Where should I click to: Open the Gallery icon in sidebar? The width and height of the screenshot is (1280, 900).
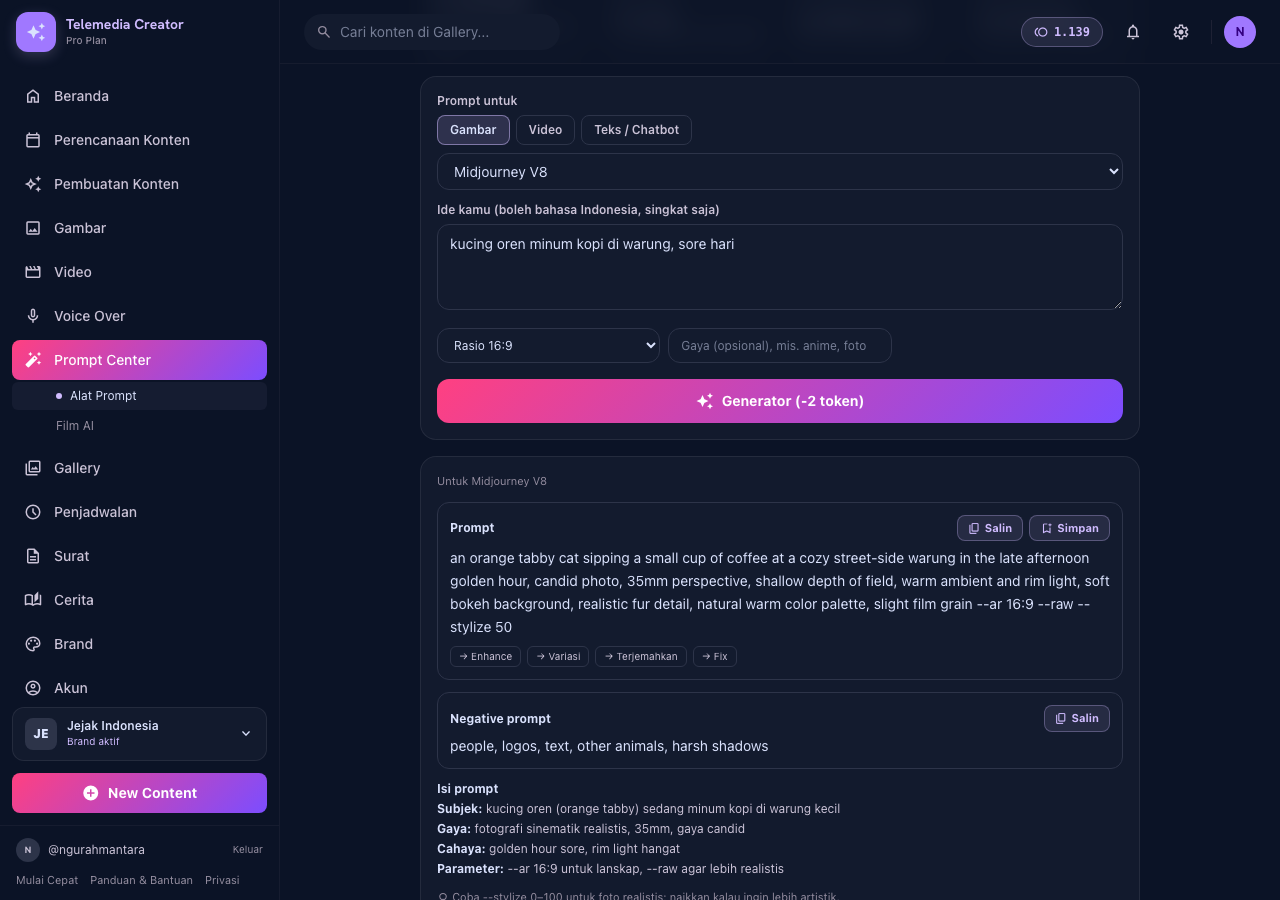pyautogui.click(x=33, y=468)
